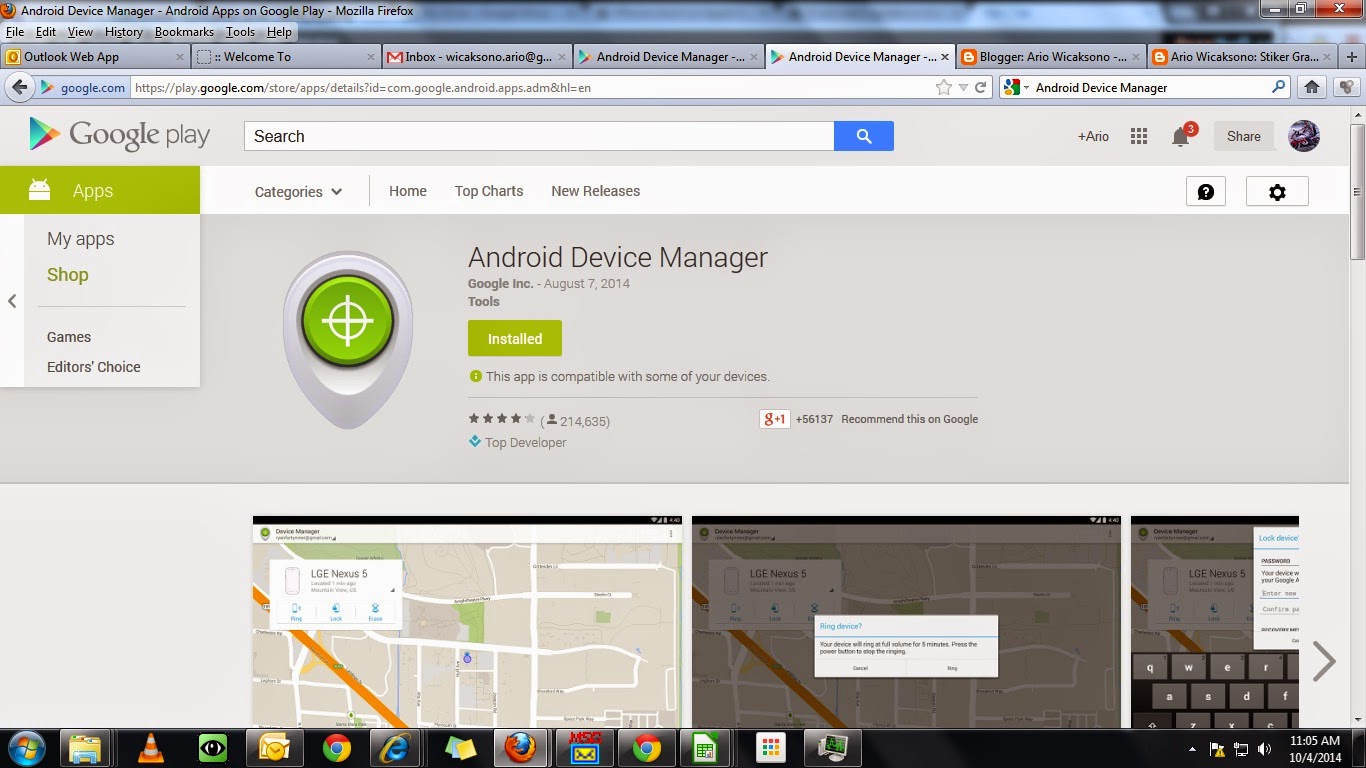Click the blue magnifier search button
The image size is (1366, 768).
point(864,136)
